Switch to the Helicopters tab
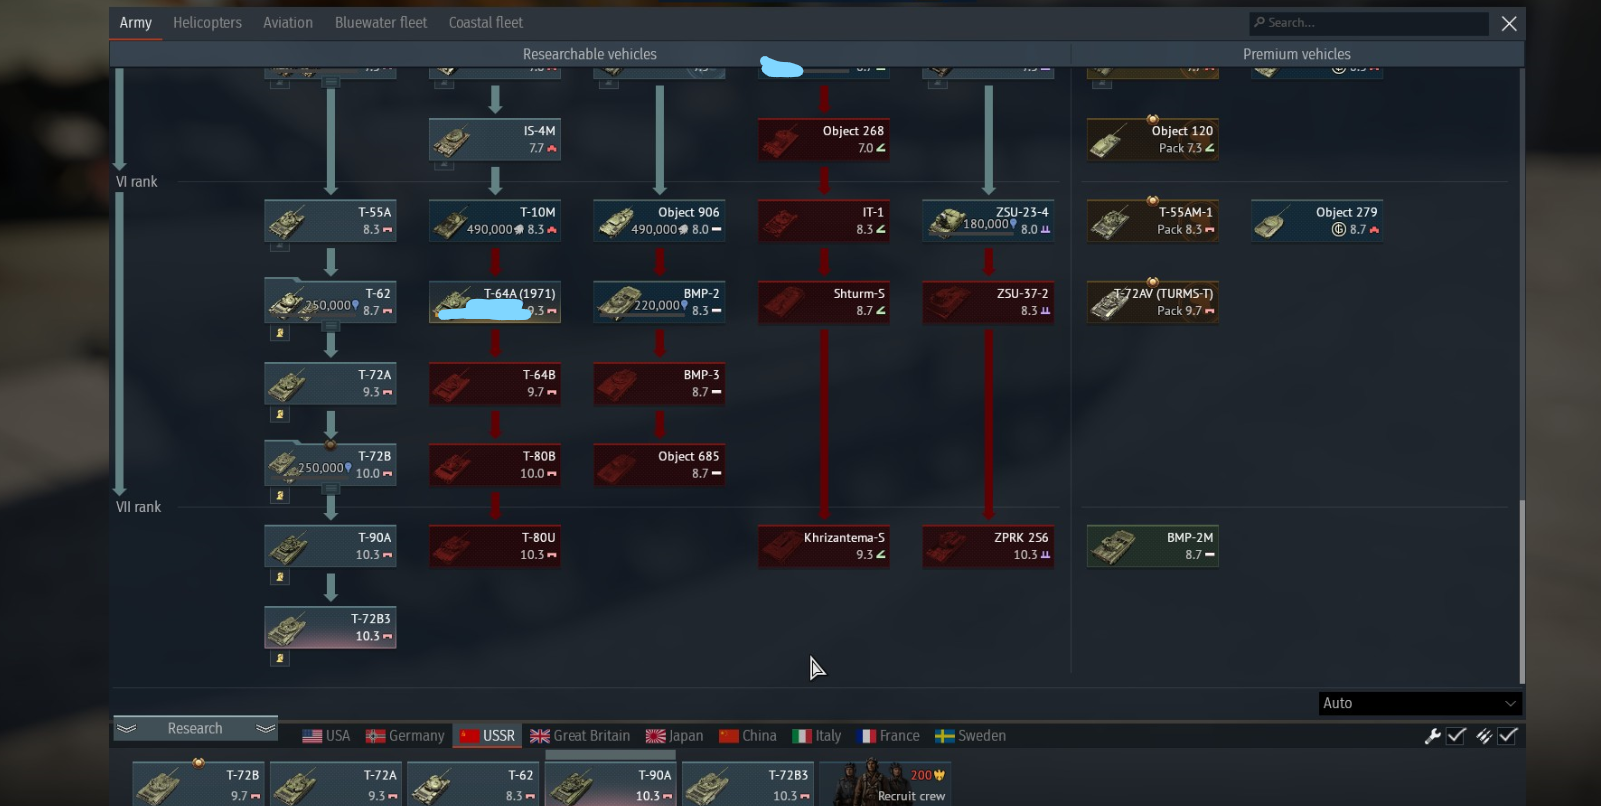1601x806 pixels. [207, 23]
